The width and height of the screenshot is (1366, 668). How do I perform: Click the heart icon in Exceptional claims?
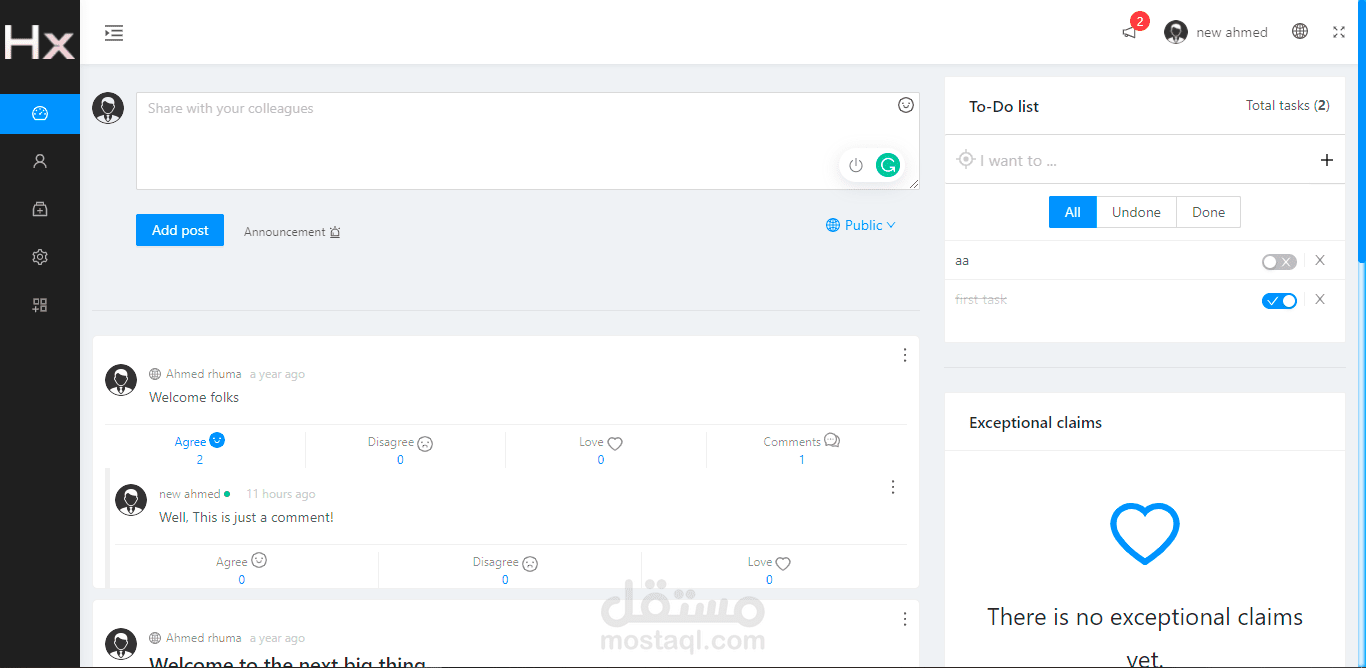(1145, 533)
